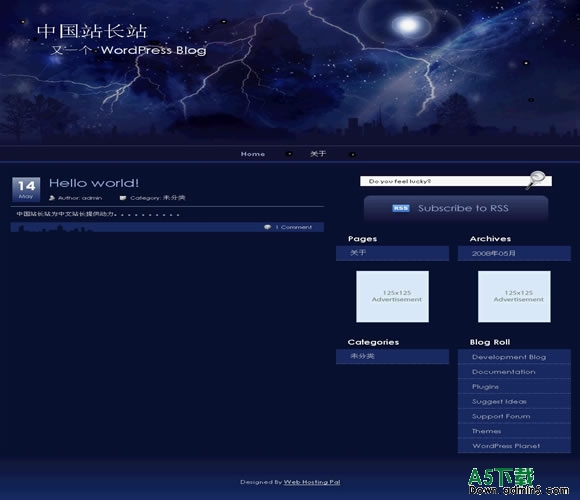
Task: Open the 关于 navigation menu item
Action: [x=318, y=153]
